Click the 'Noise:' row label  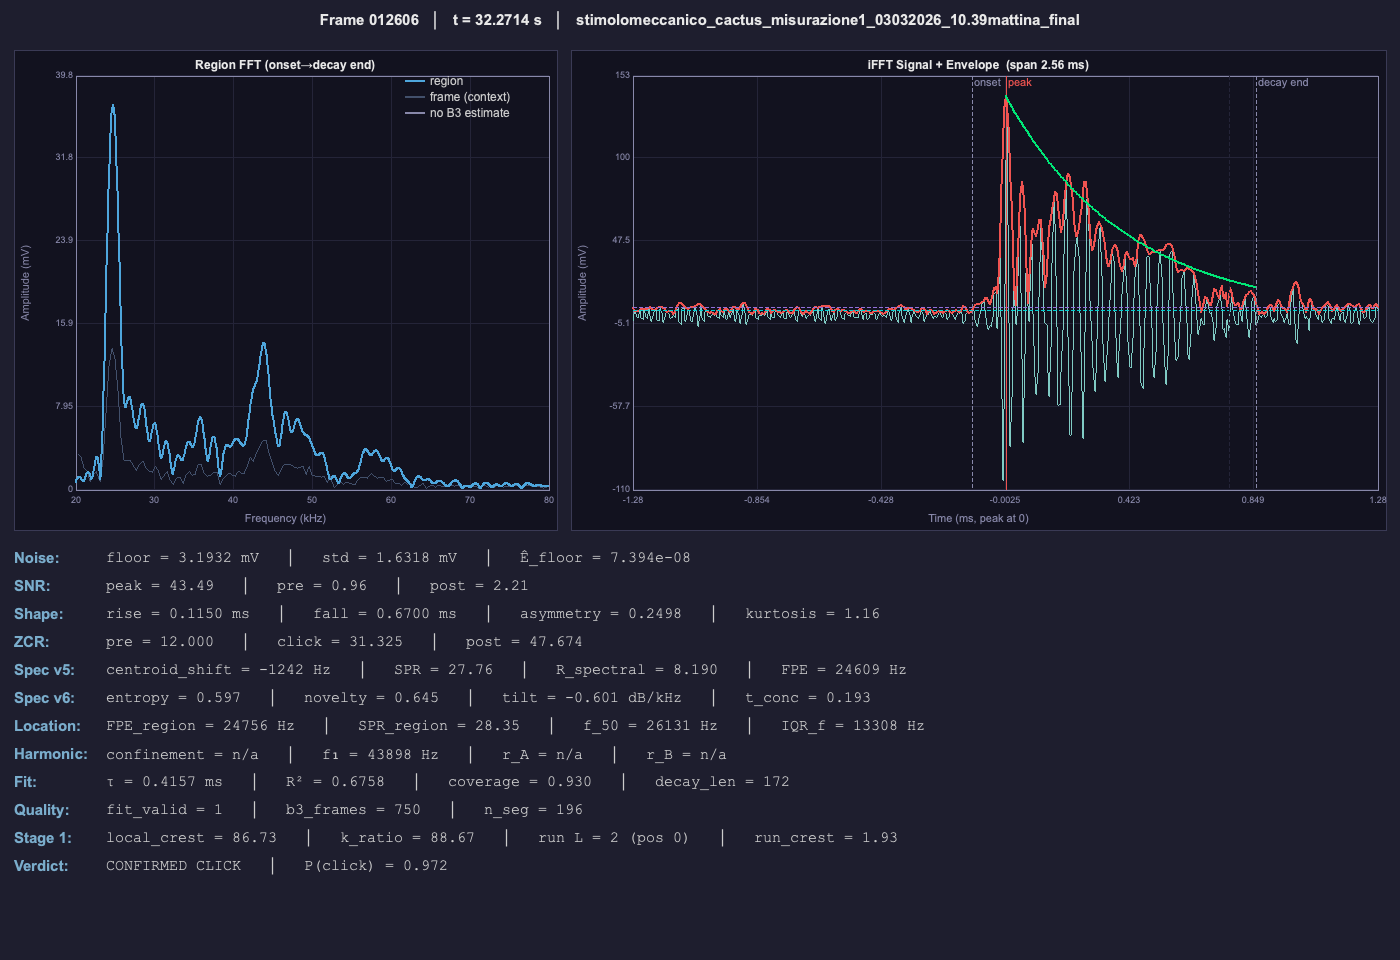[37, 558]
